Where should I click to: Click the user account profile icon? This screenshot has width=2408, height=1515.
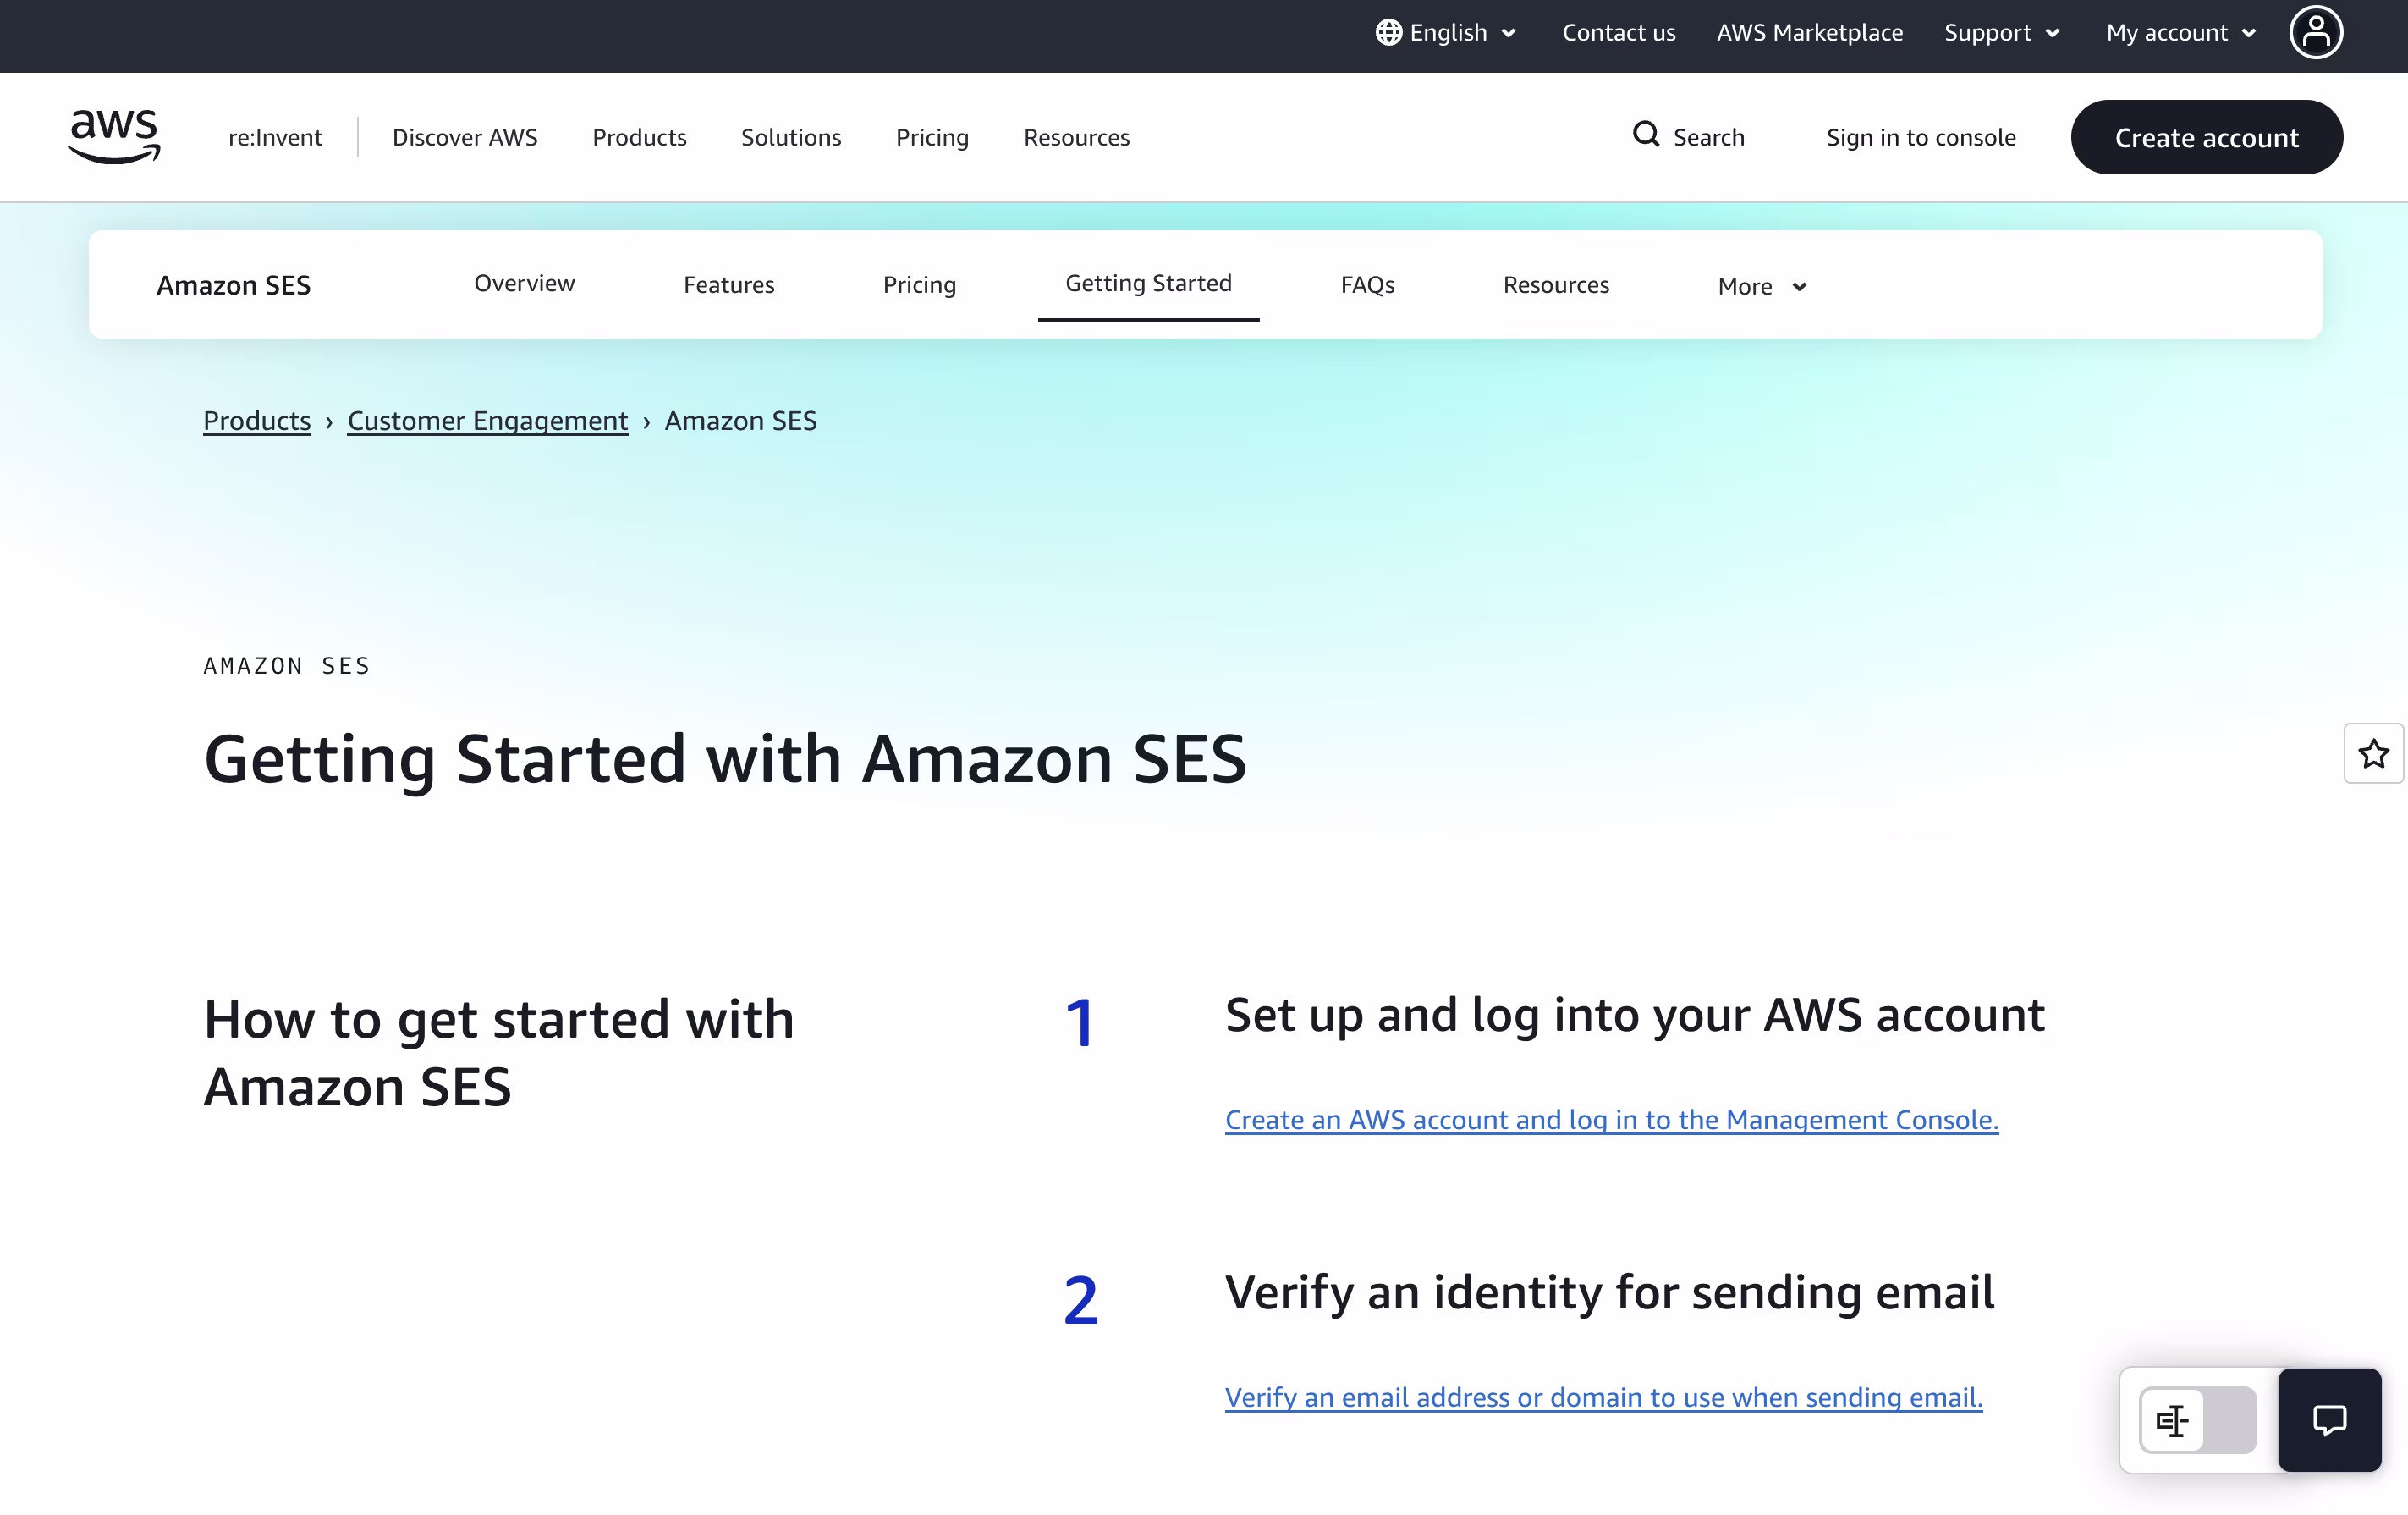pos(2316,32)
